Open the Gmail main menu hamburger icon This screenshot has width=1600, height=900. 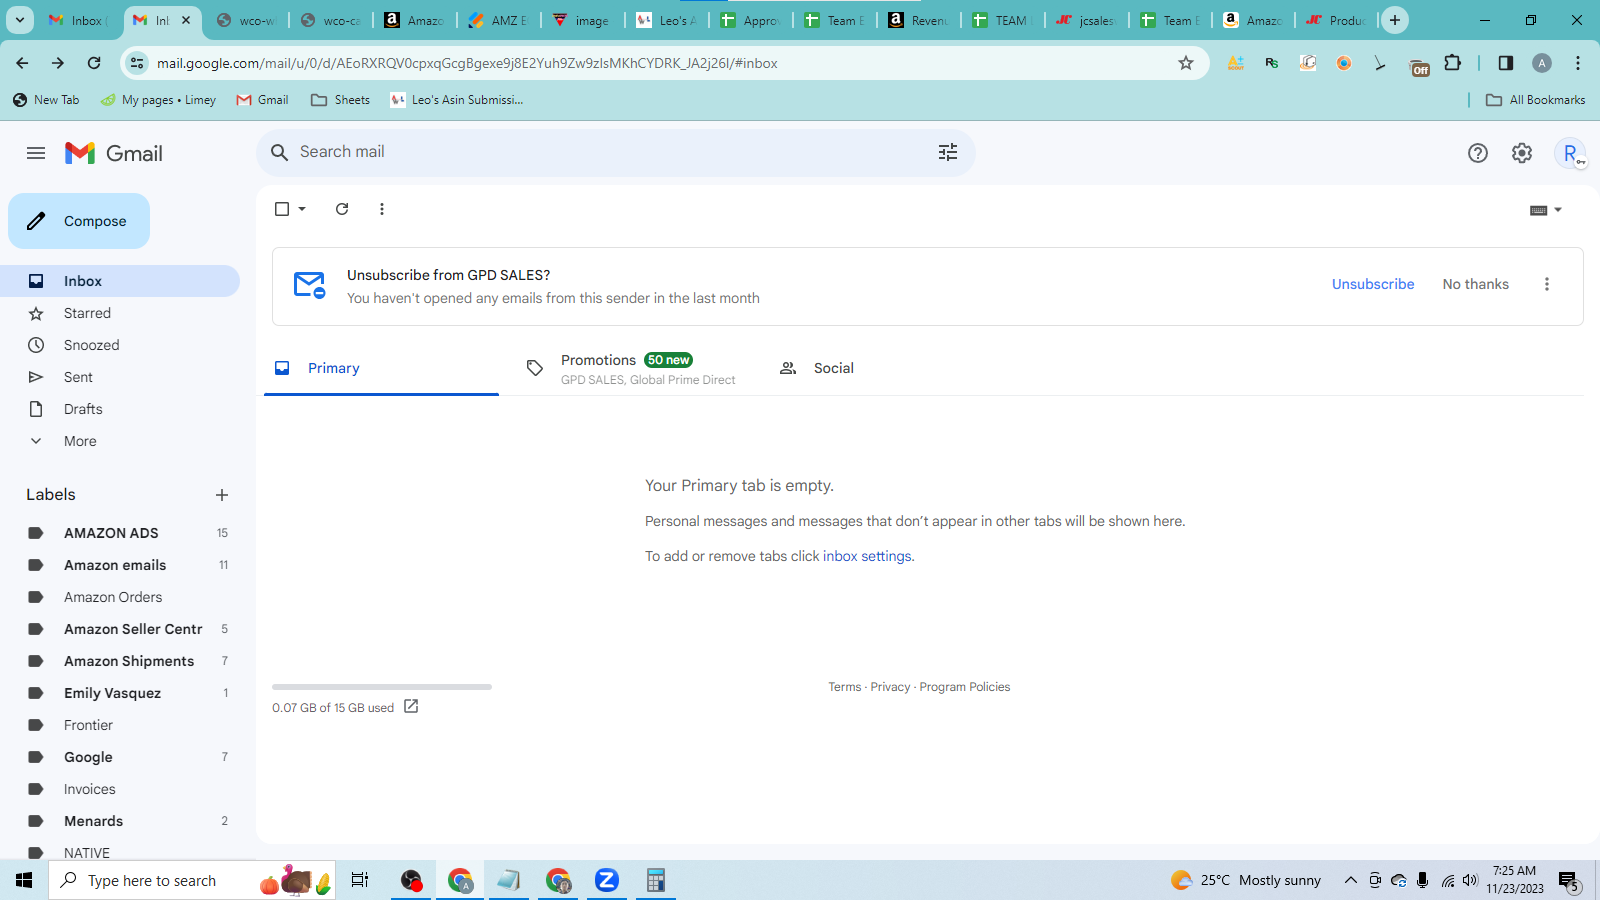(x=36, y=153)
